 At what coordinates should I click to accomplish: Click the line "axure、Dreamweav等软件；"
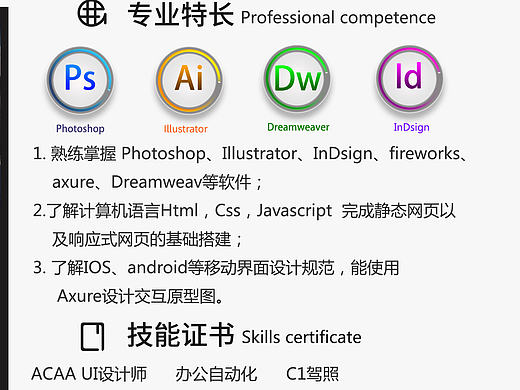[157, 182]
